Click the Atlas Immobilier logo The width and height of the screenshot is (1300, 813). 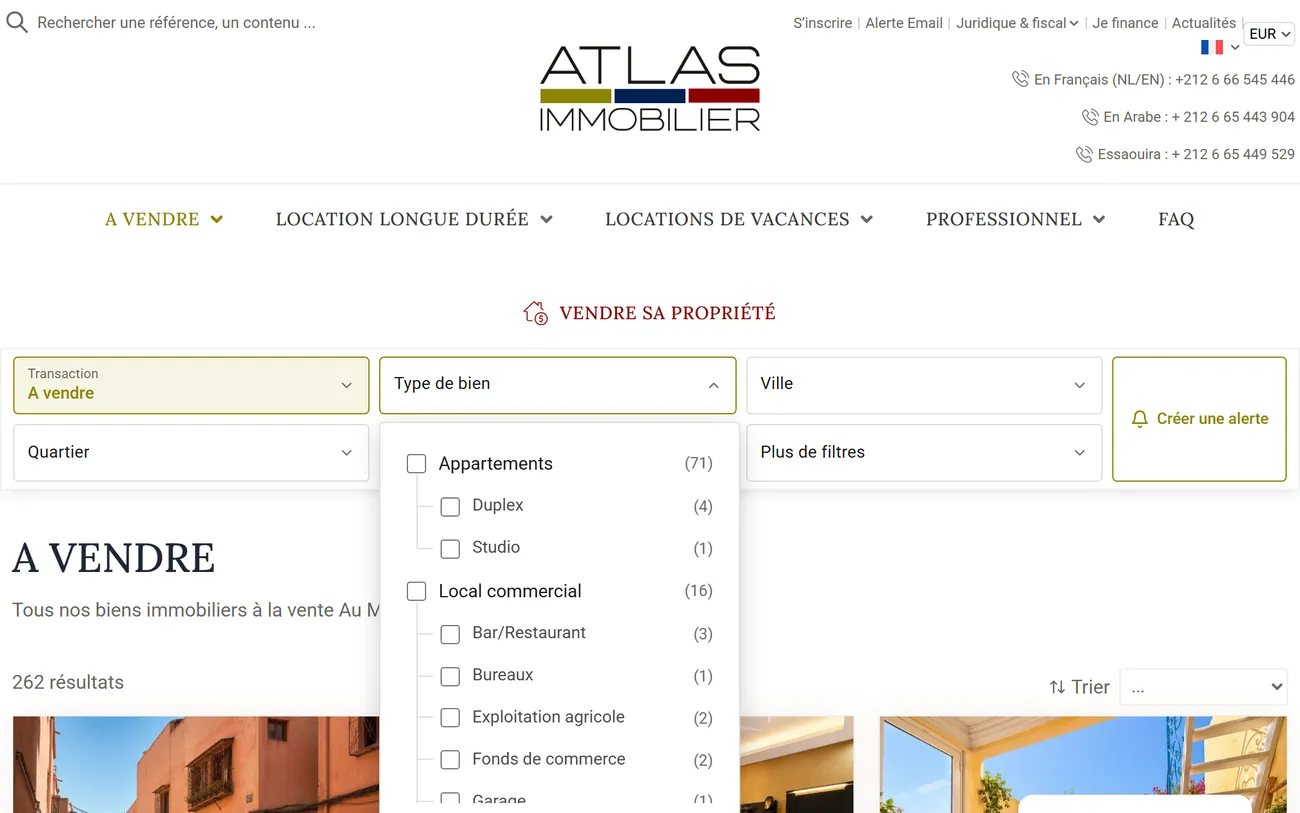pos(650,88)
